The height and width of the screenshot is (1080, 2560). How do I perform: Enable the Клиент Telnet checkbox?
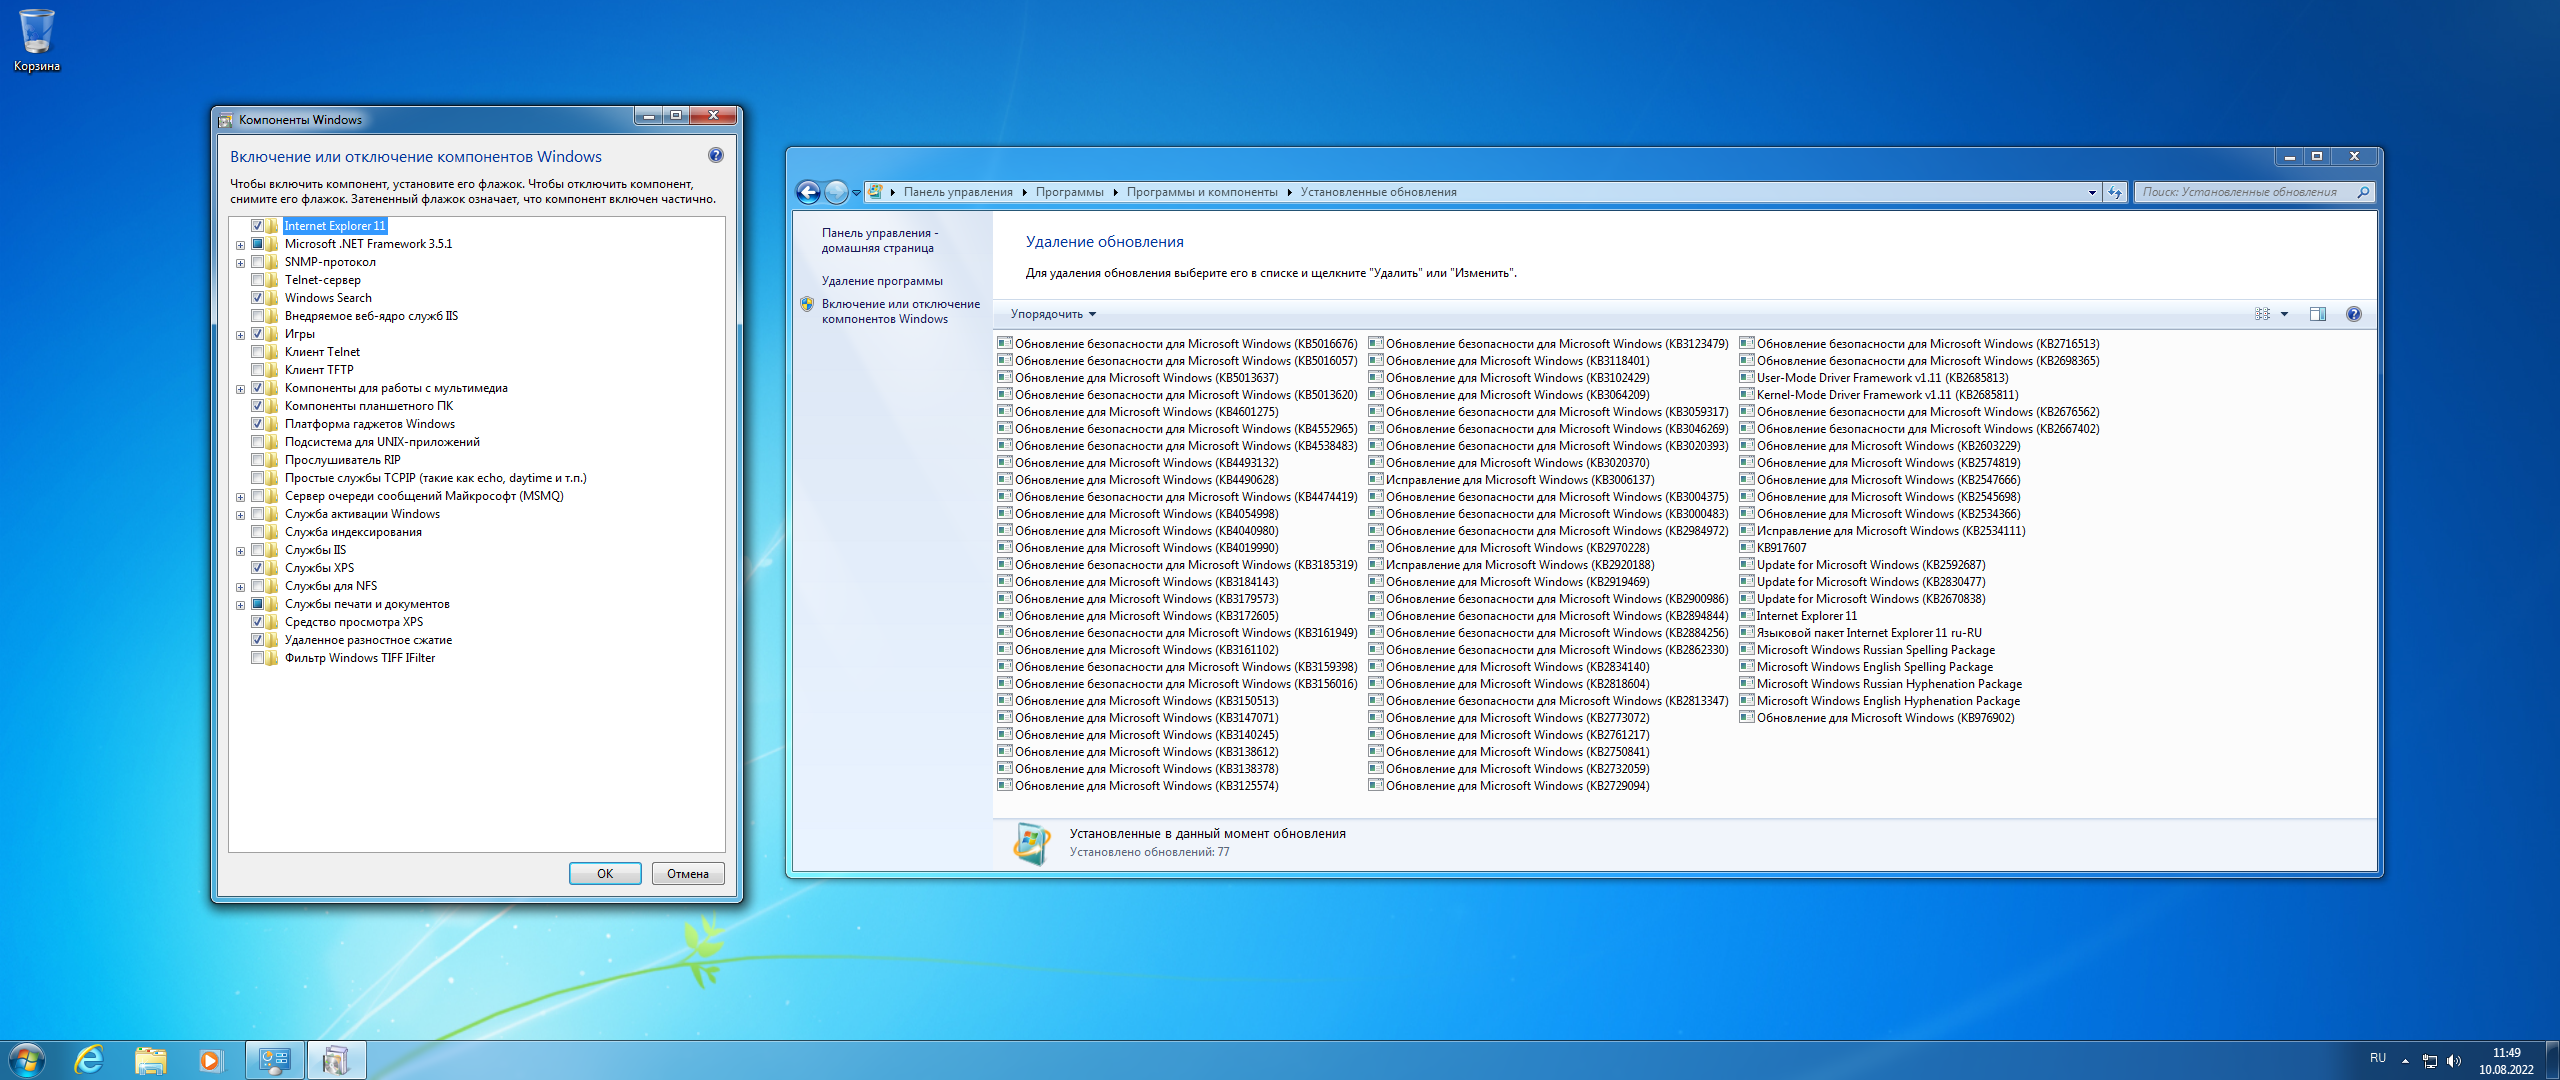click(x=257, y=352)
